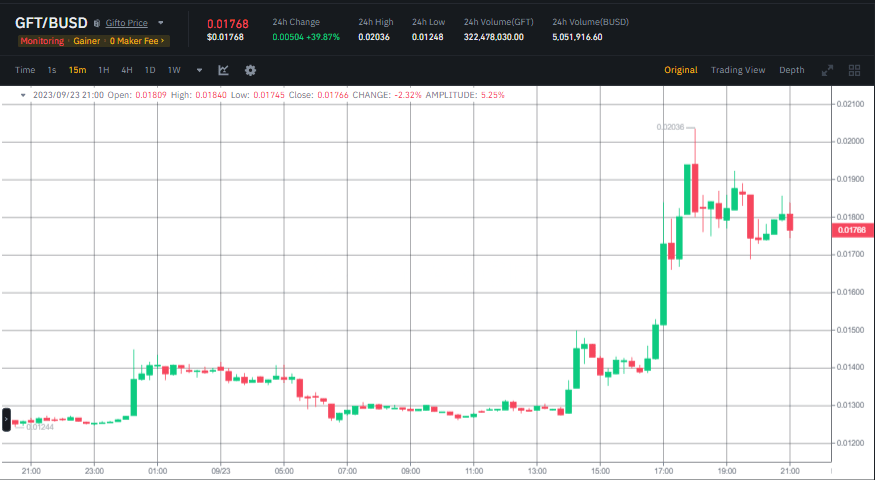Image resolution: width=875 pixels, height=480 pixels.
Task: Switch to the 4H interval
Action: (x=127, y=70)
